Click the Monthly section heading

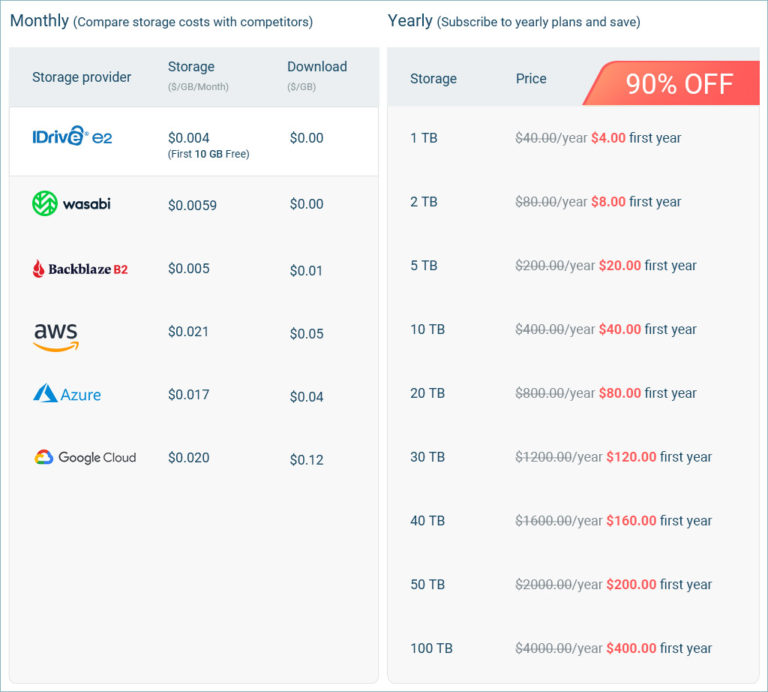[x=39, y=20]
